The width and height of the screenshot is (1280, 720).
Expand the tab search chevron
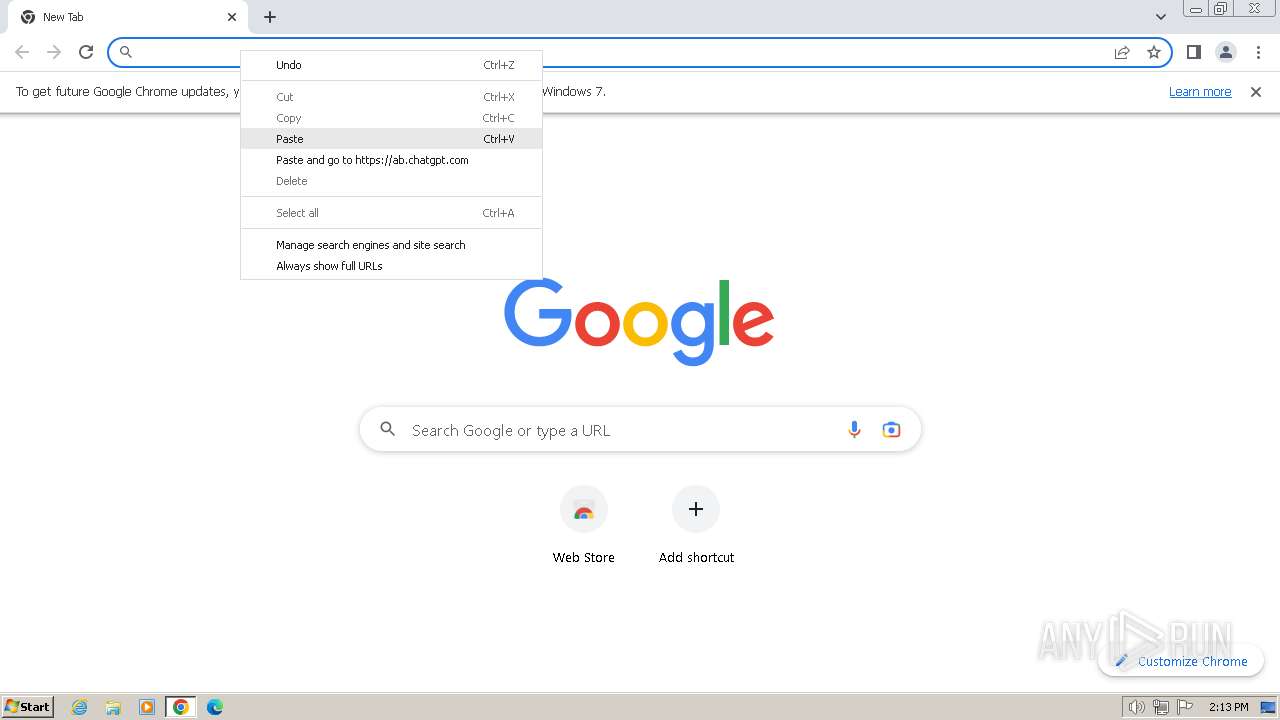(1160, 17)
